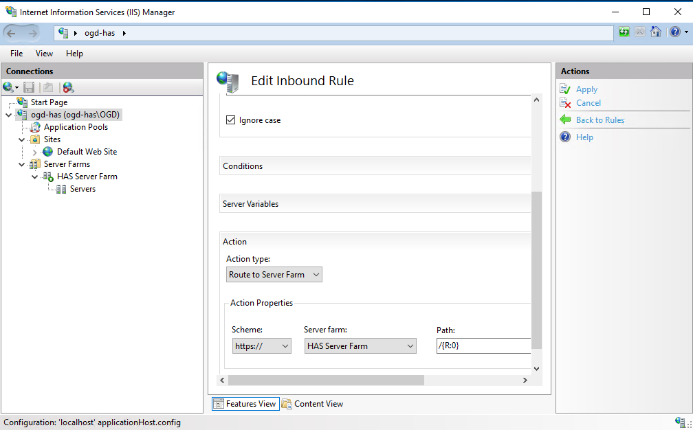Expand the Server Variables section
The width and height of the screenshot is (693, 430).
(x=375, y=204)
